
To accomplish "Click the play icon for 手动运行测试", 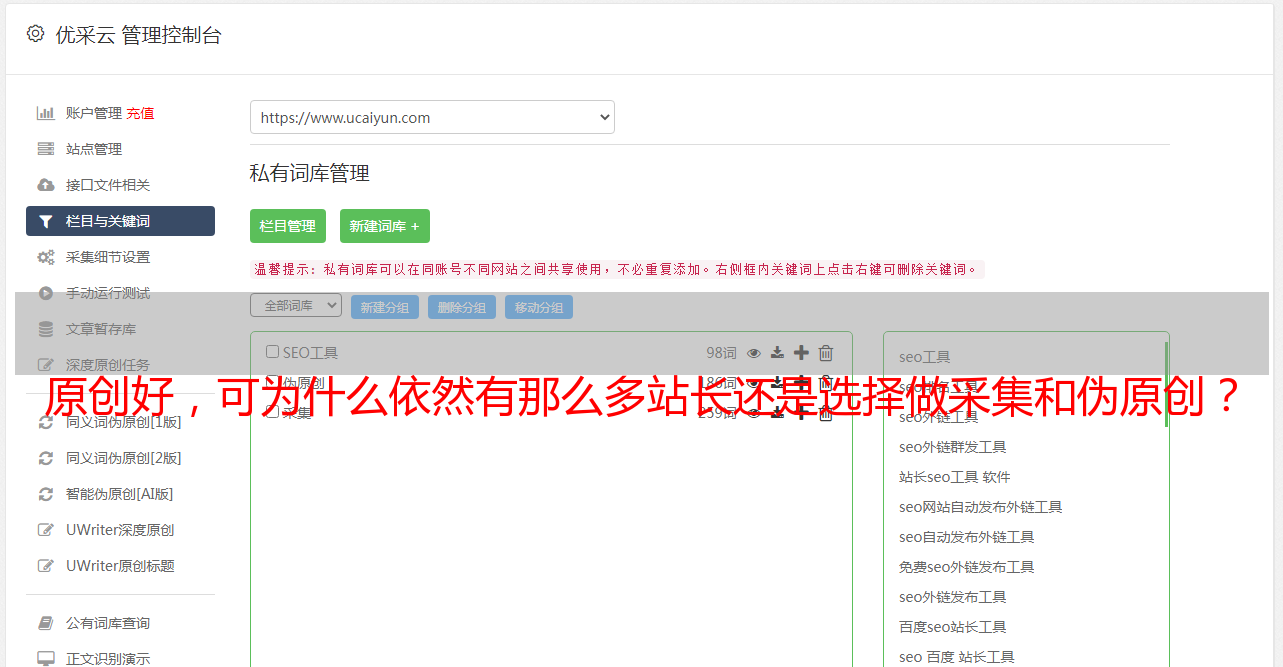I will 46,293.
